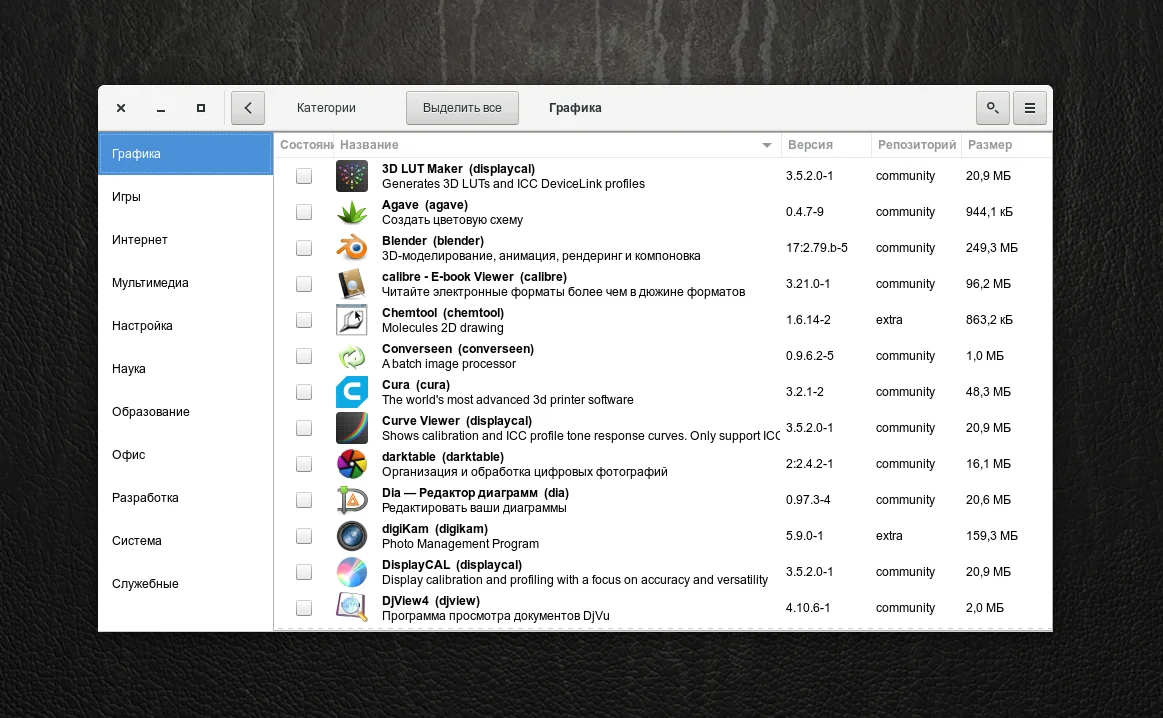This screenshot has height=718, width=1163.
Task: Click the Состояние column header
Action: (x=304, y=145)
